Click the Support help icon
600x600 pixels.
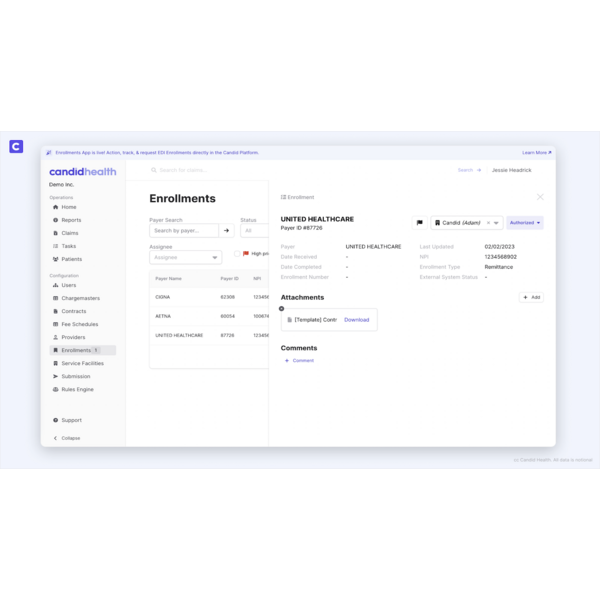point(55,420)
